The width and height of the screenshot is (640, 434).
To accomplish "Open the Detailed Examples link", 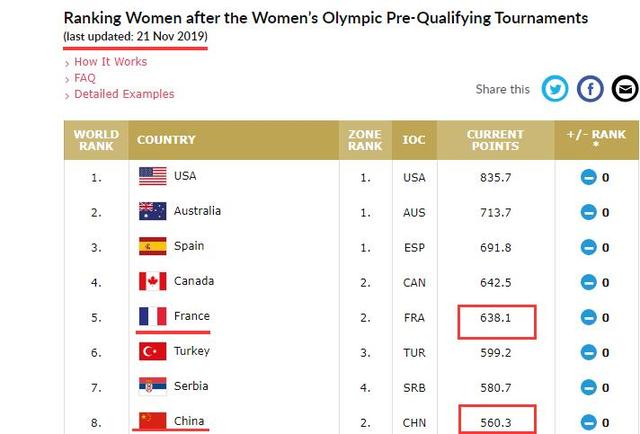I will tap(124, 94).
